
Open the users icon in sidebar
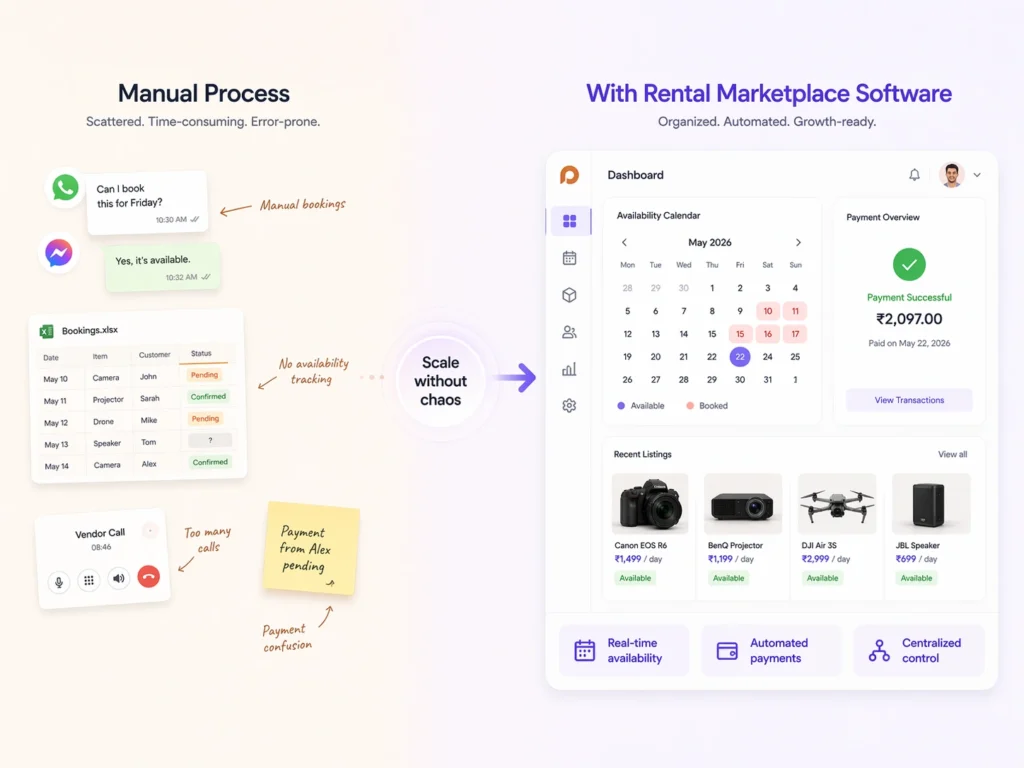pos(569,332)
